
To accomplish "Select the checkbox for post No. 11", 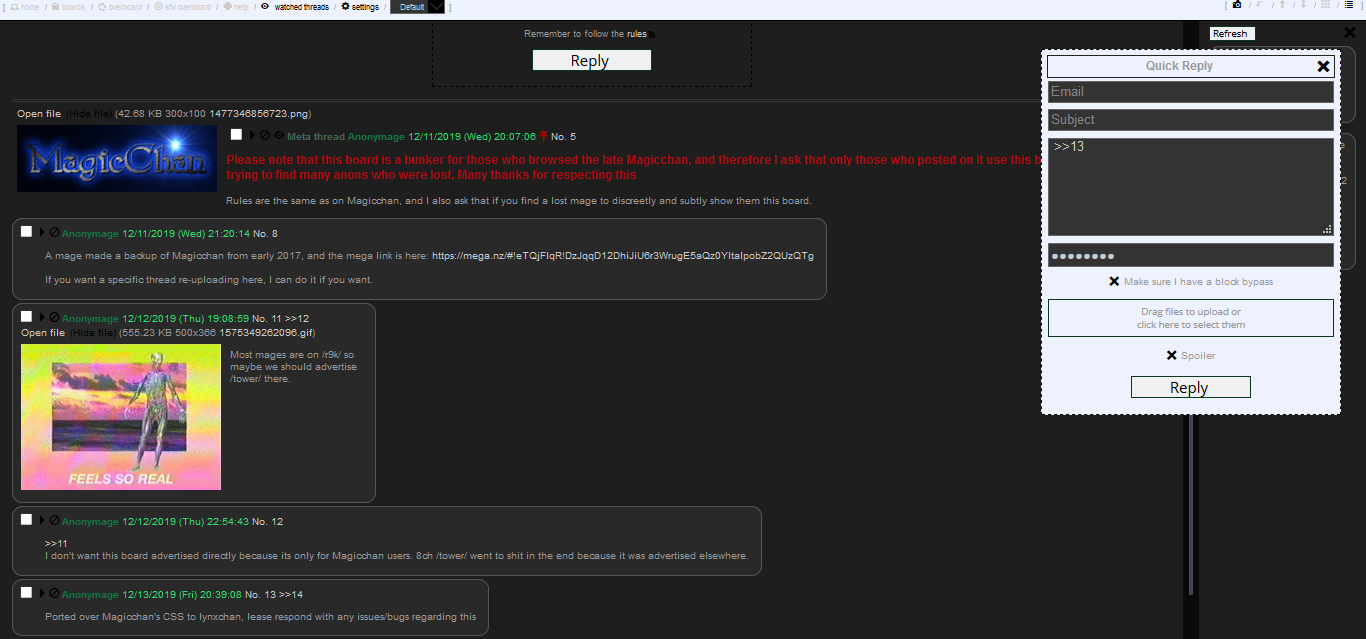I will tap(26, 317).
